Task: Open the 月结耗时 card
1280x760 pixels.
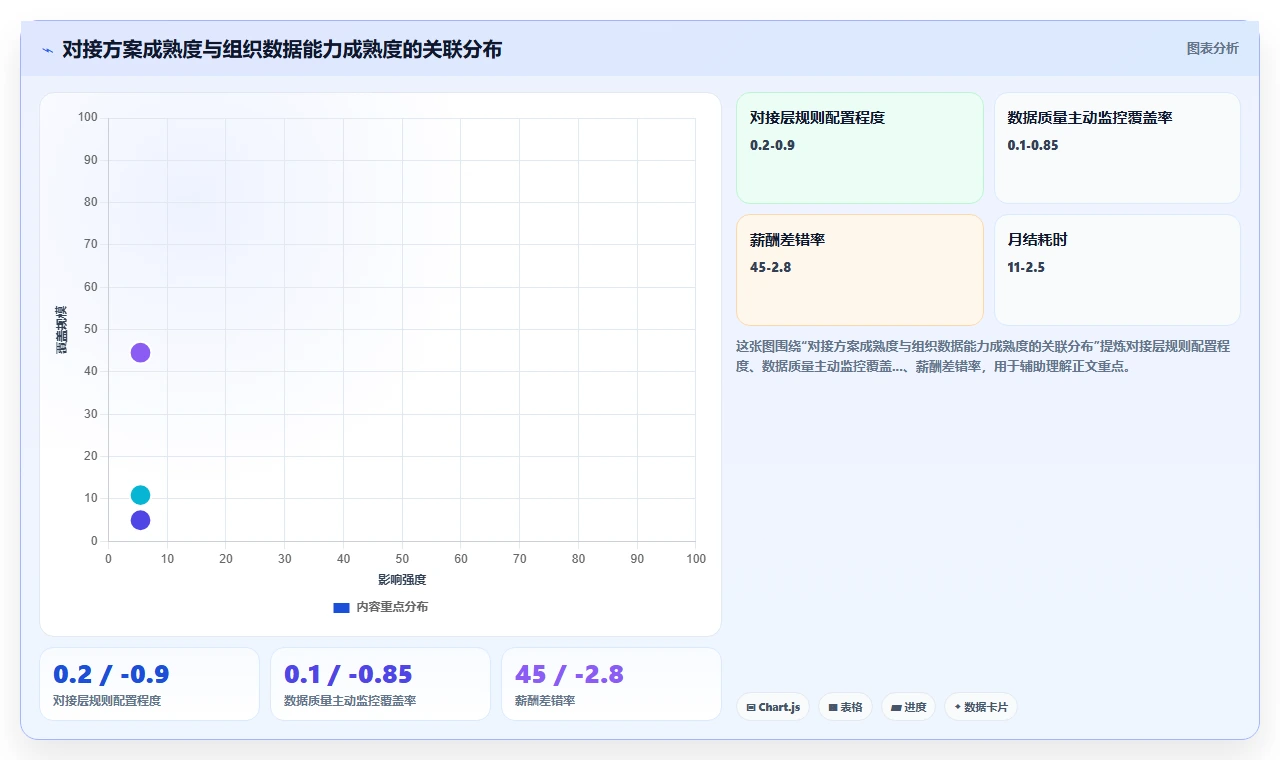Action: (x=1117, y=270)
